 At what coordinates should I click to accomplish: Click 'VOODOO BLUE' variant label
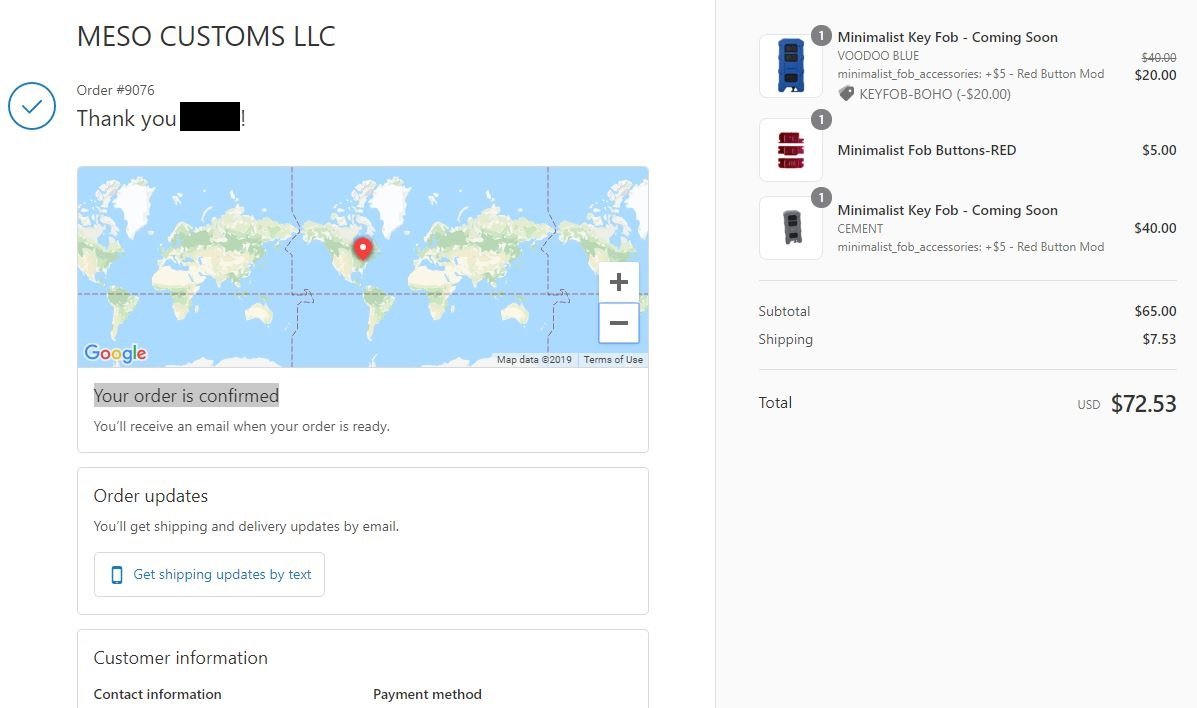coord(878,56)
